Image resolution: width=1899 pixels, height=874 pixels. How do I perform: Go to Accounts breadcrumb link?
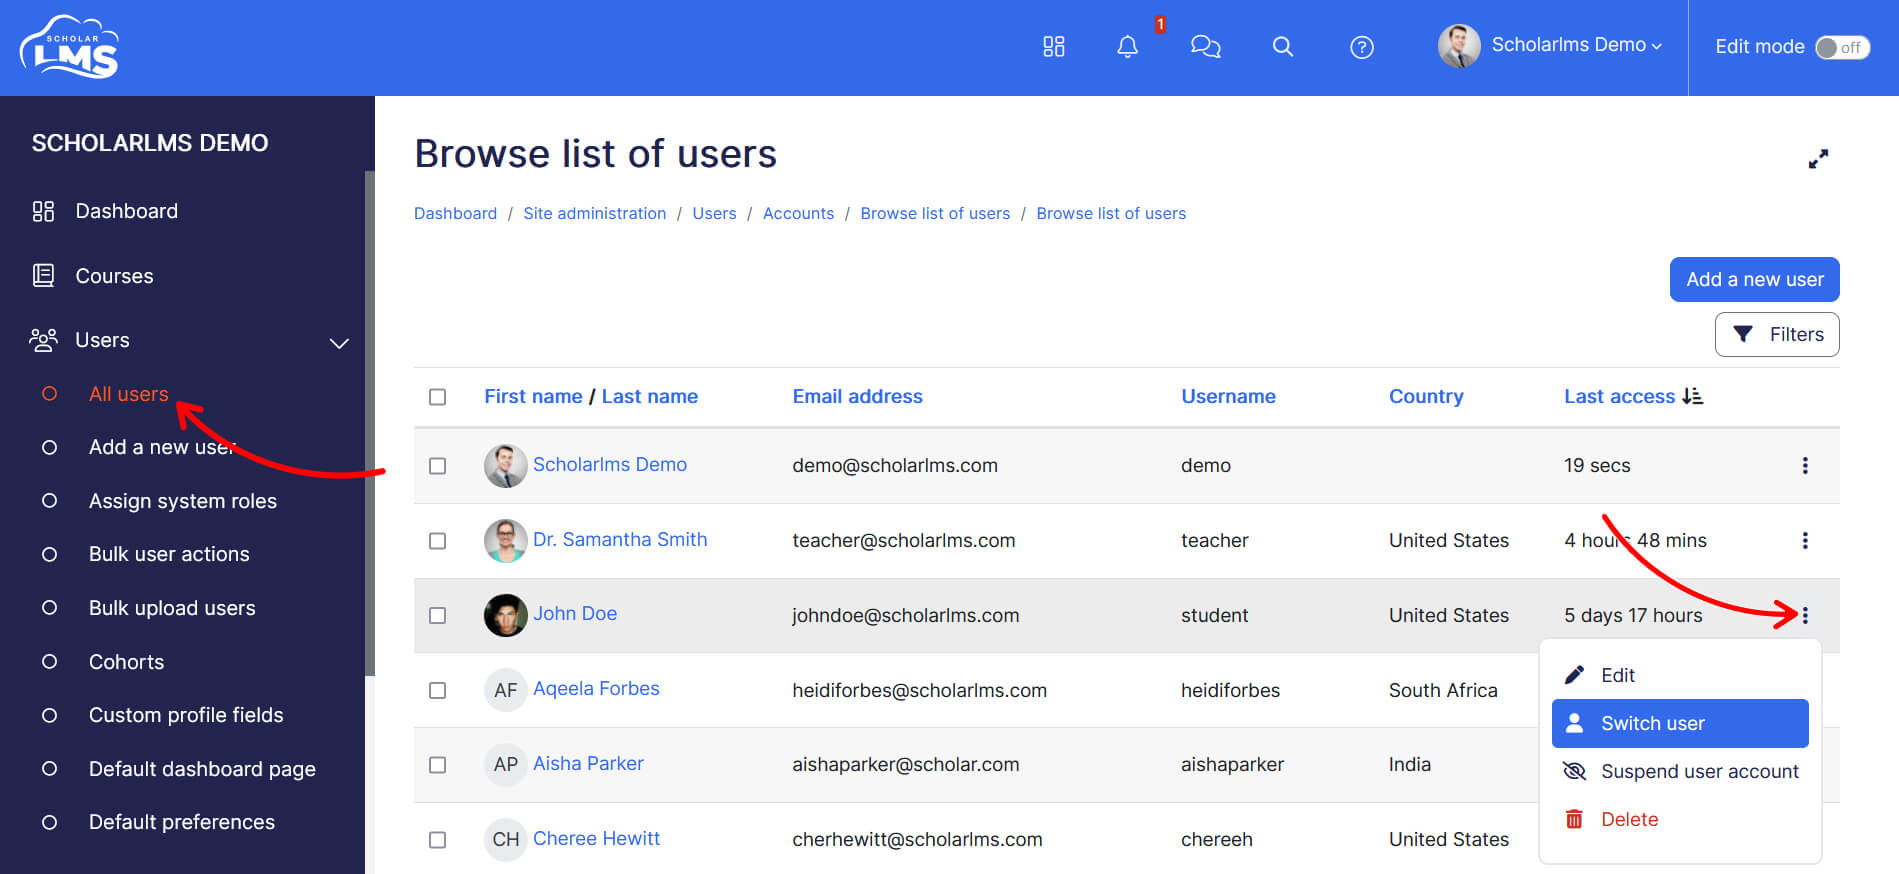(x=798, y=213)
